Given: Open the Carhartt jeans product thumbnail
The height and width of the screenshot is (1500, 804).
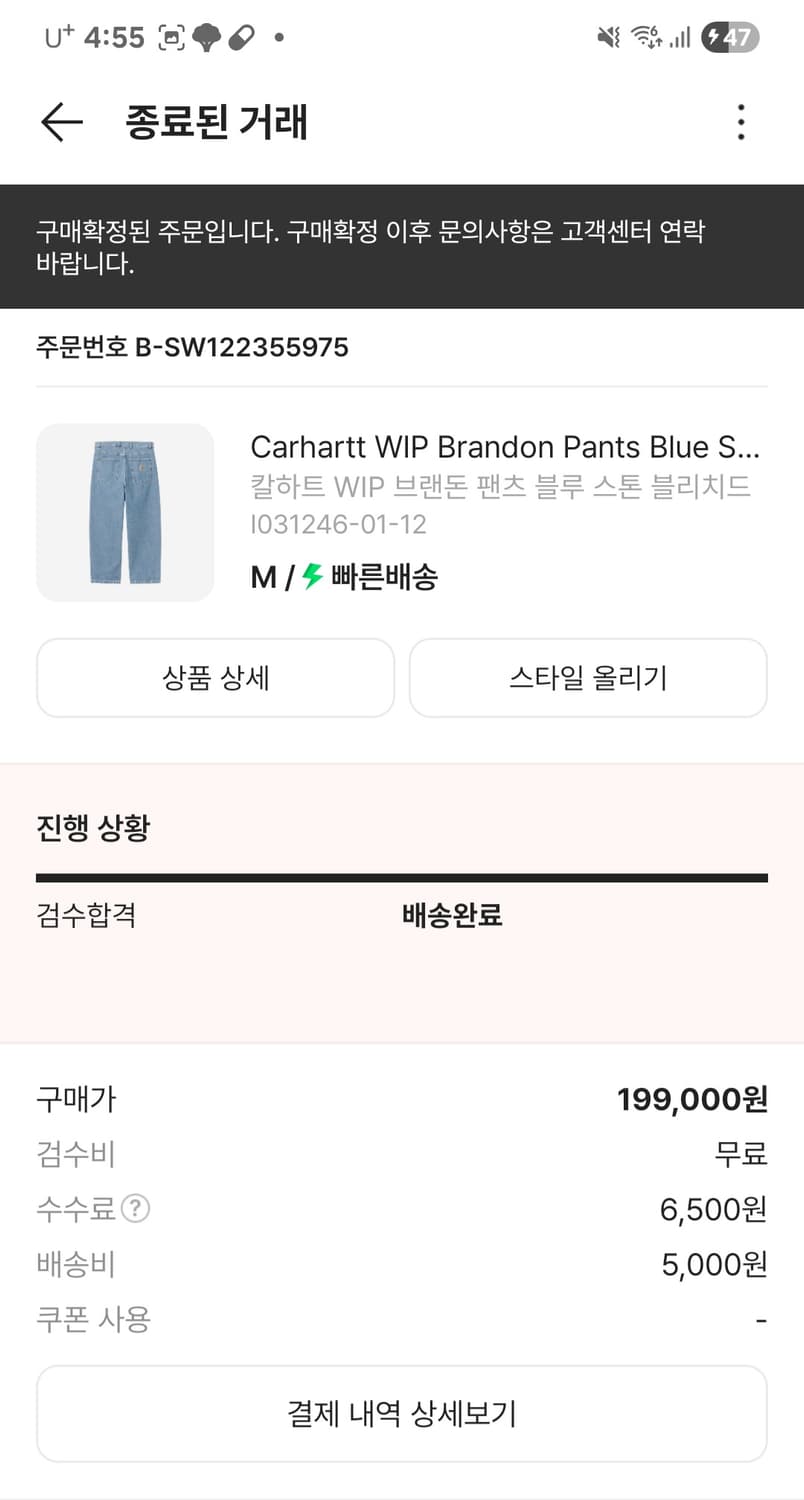Looking at the screenshot, I should (x=125, y=513).
